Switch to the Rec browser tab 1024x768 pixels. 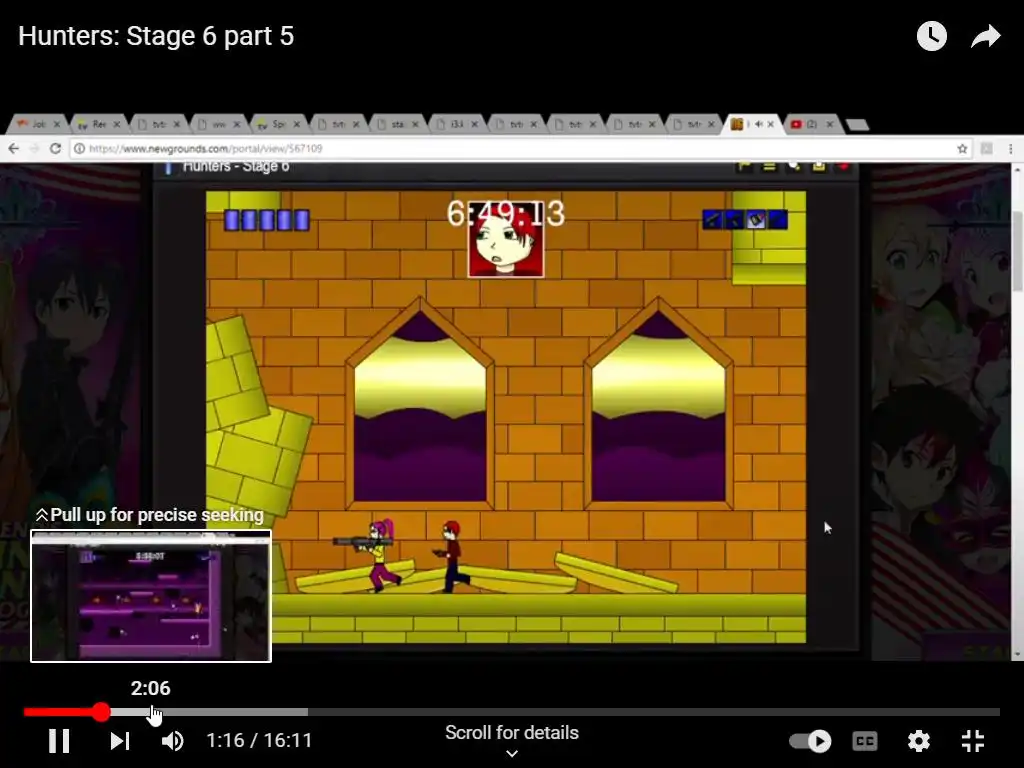[98, 124]
